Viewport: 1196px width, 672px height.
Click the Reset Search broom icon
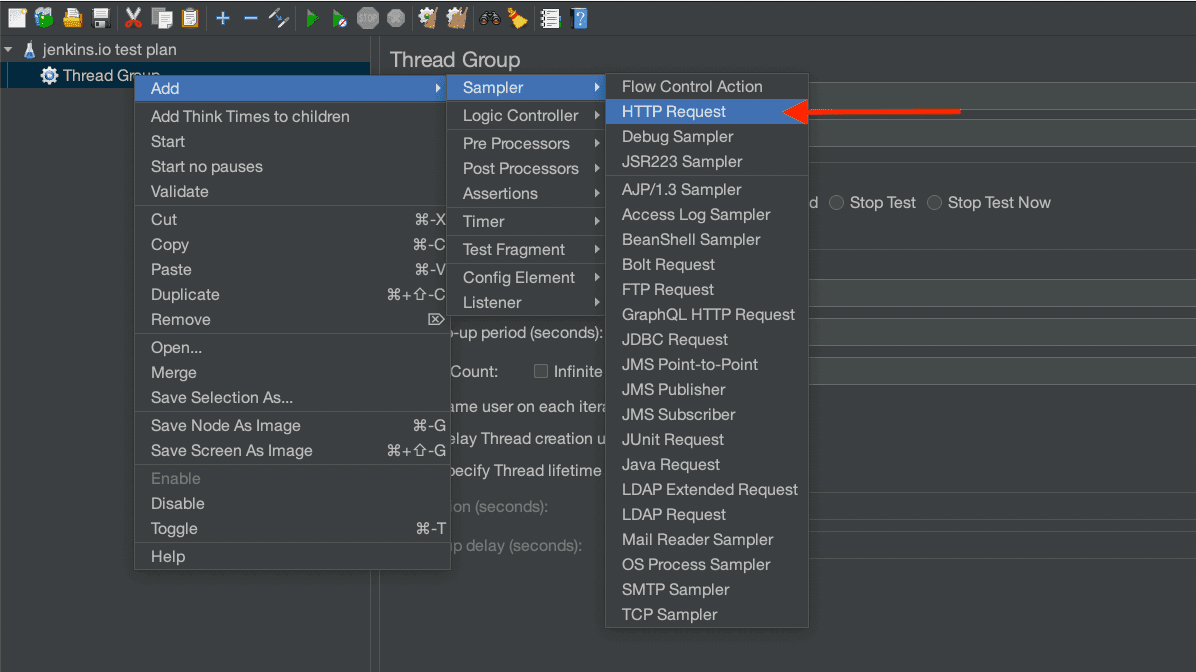[x=516, y=18]
